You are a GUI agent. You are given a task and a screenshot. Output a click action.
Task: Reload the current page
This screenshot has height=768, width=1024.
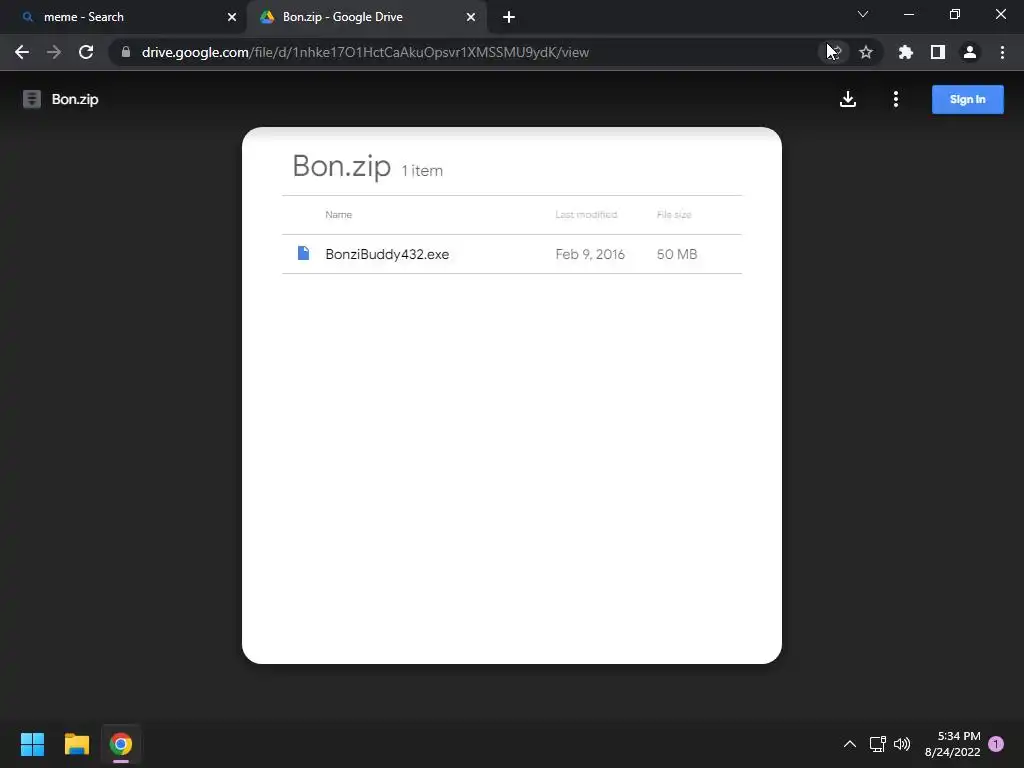[86, 52]
